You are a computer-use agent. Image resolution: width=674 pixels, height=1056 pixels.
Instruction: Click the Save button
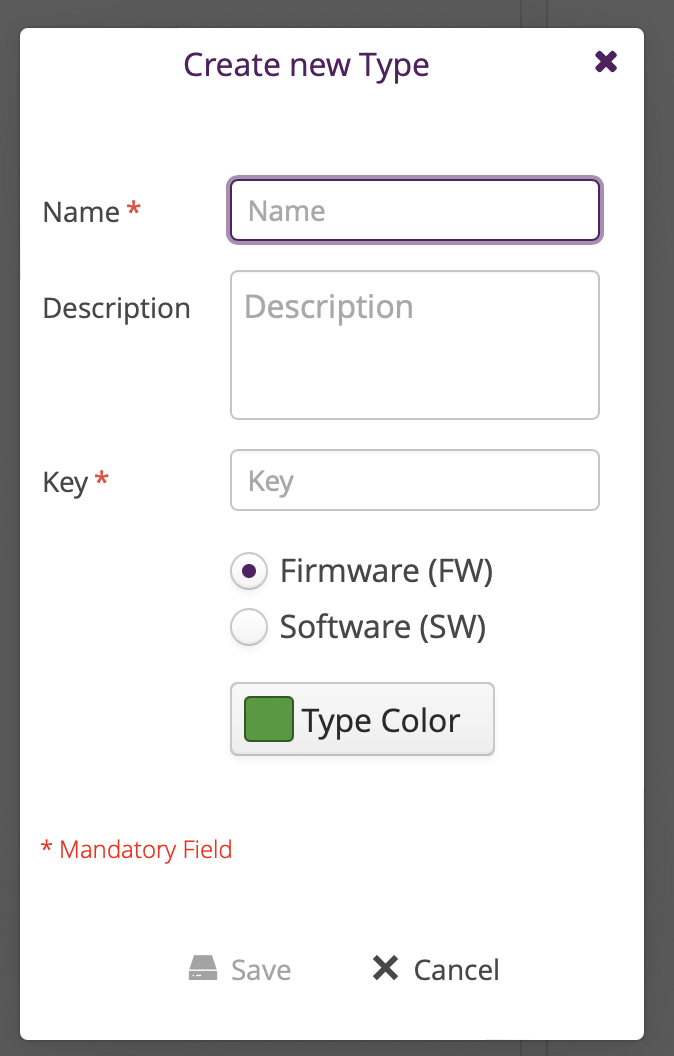pos(240,967)
